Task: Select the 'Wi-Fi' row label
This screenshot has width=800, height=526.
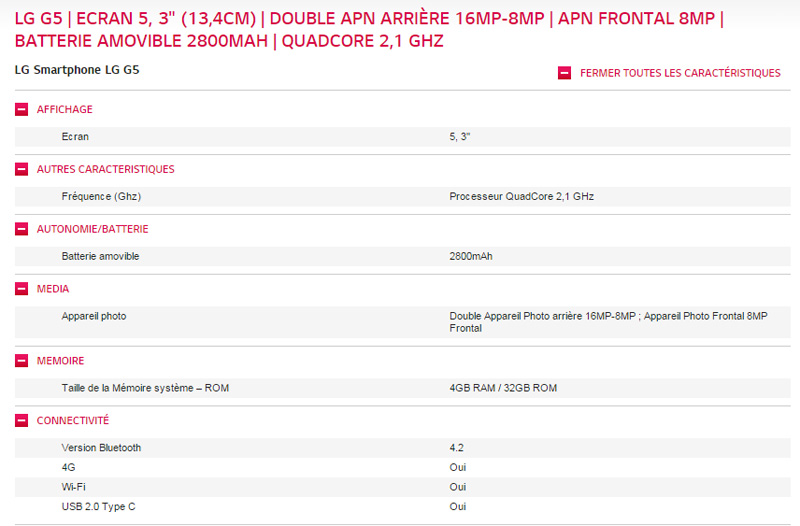Action: [73, 487]
